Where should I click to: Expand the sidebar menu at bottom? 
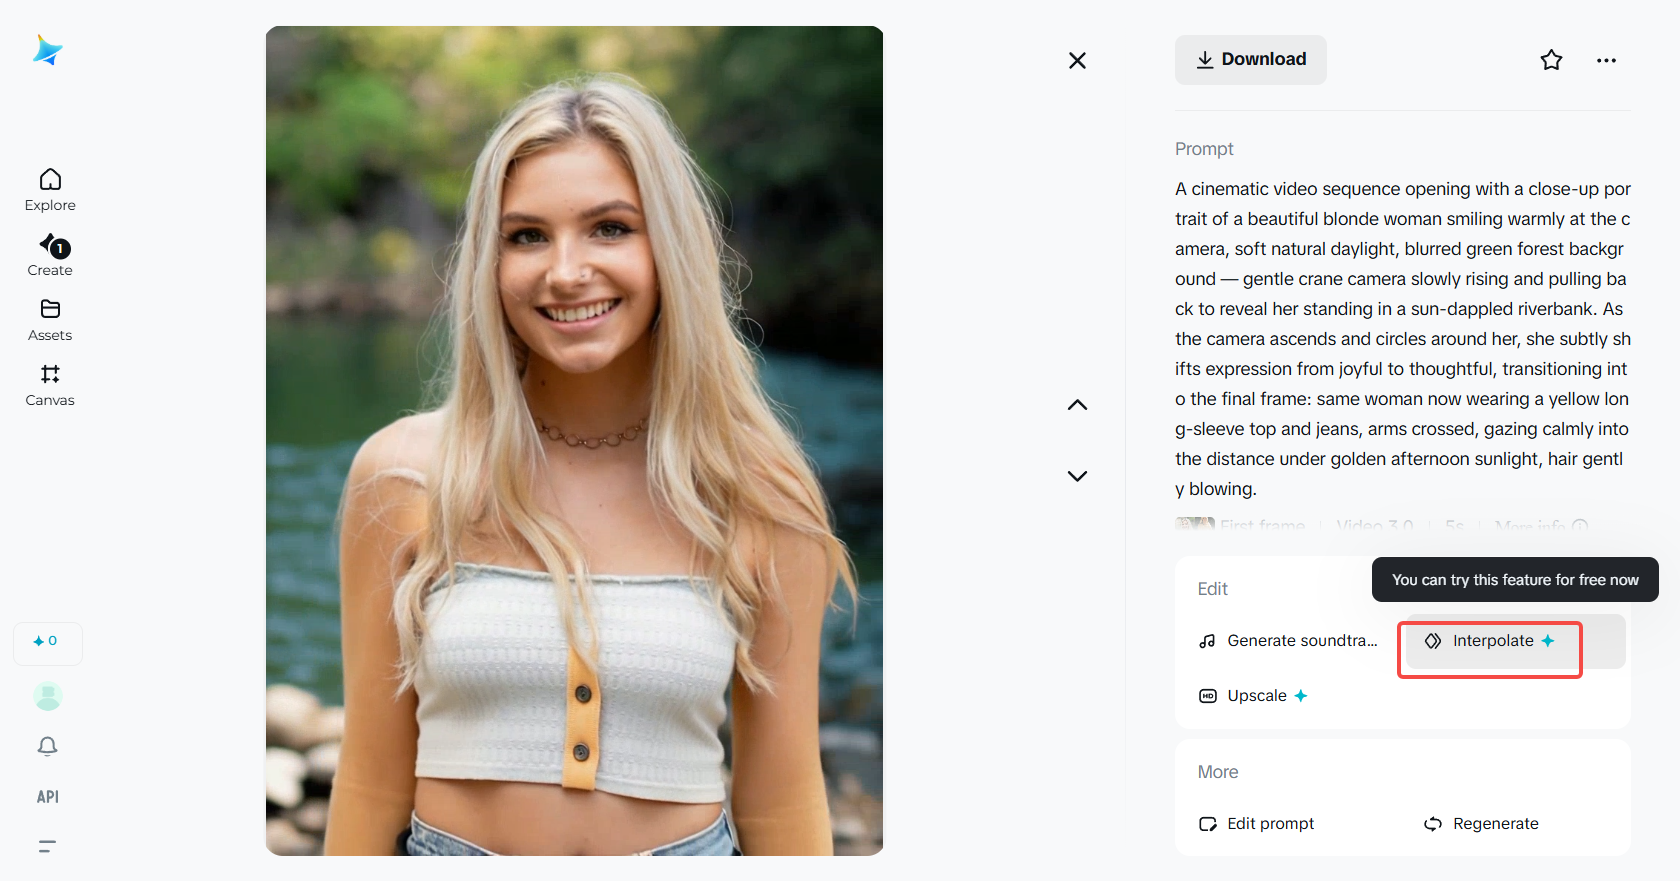(47, 846)
